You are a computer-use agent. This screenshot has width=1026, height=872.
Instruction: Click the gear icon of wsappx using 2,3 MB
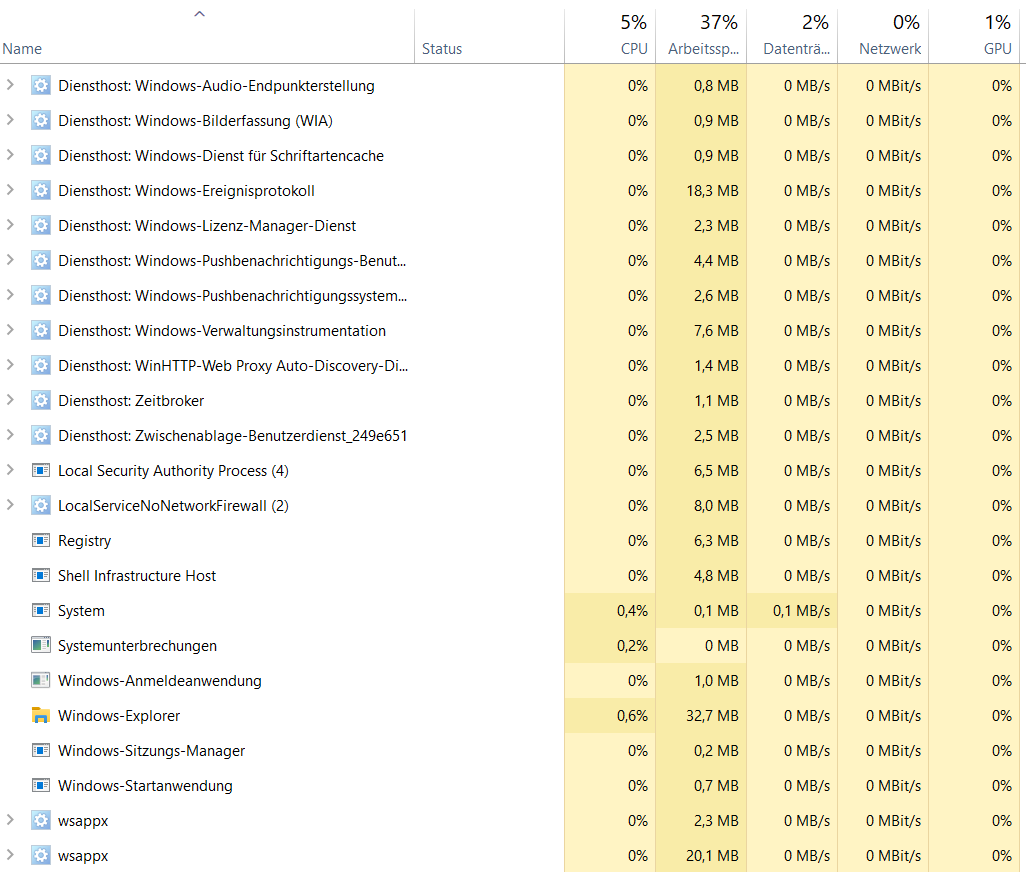click(41, 820)
